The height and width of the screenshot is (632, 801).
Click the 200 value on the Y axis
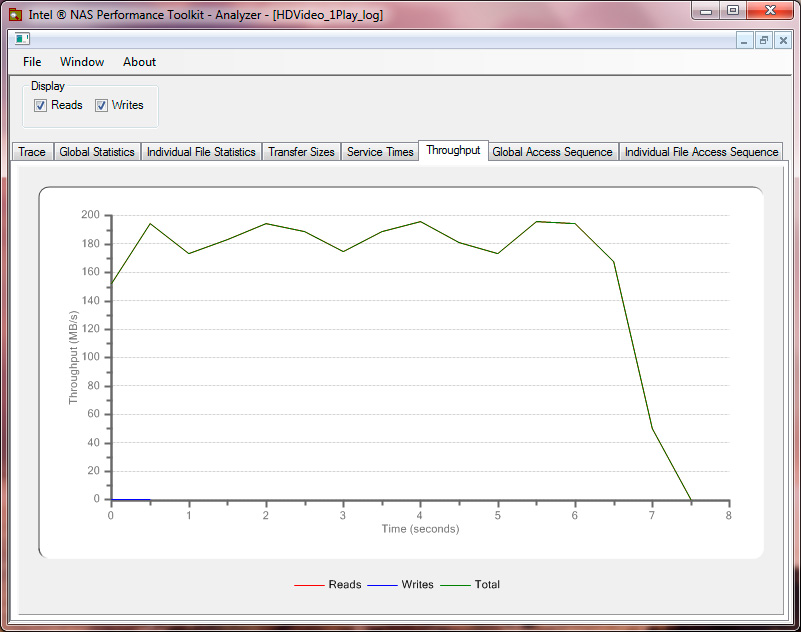pos(90,215)
